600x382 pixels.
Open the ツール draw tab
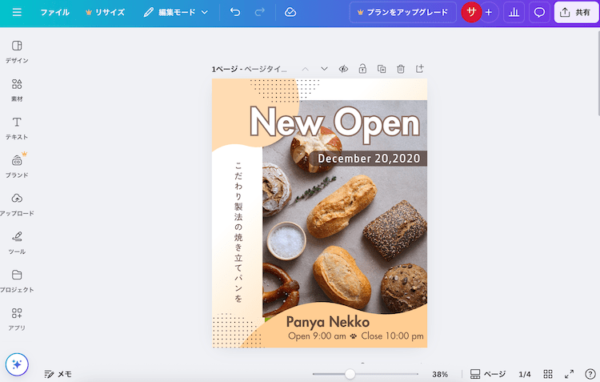[x=17, y=243]
